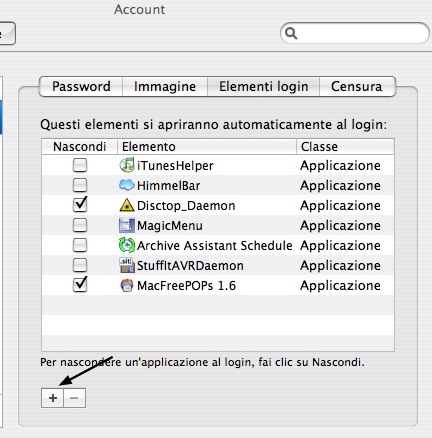Viewport: 432px width, 438px height.
Task: Select the StuffItAVRDaemon name
Action: pyautogui.click(x=190, y=266)
